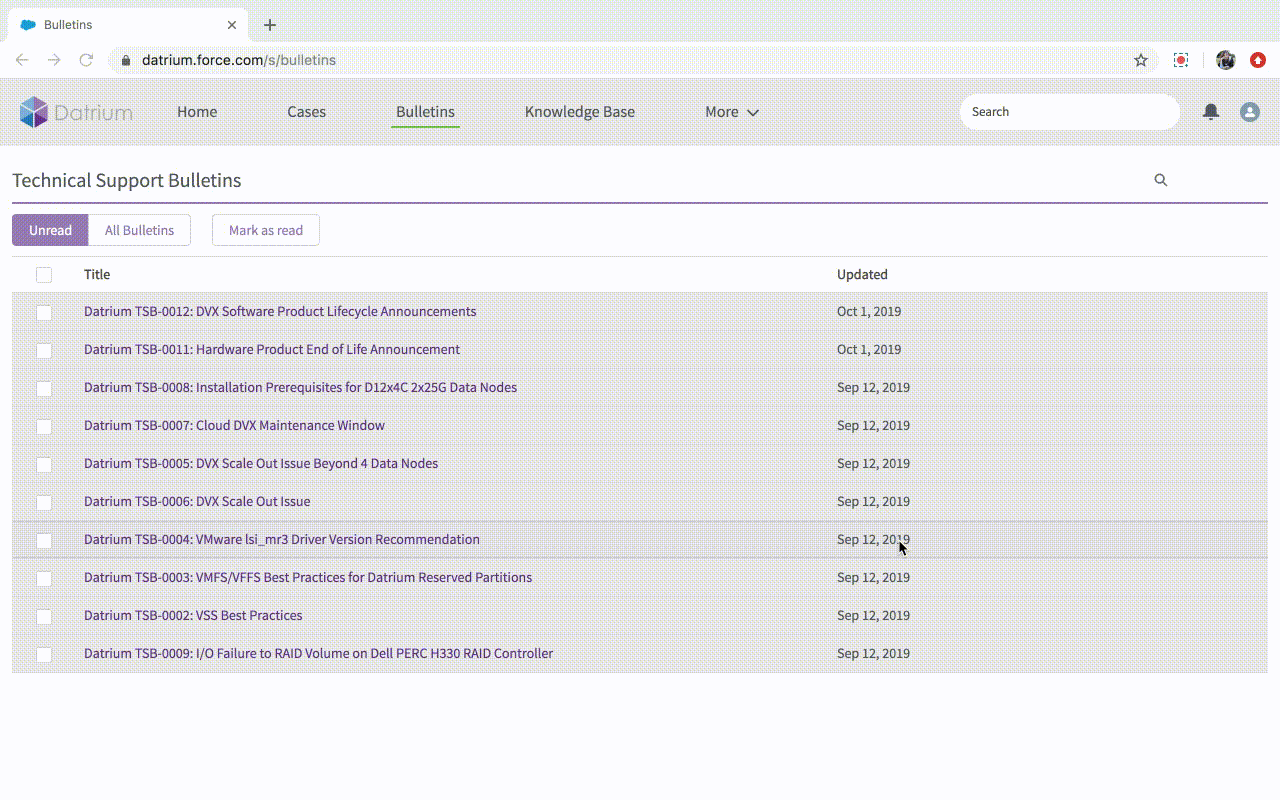Open the Knowledge Base nav item
Viewport: 1280px width, 800px height.
pos(580,112)
